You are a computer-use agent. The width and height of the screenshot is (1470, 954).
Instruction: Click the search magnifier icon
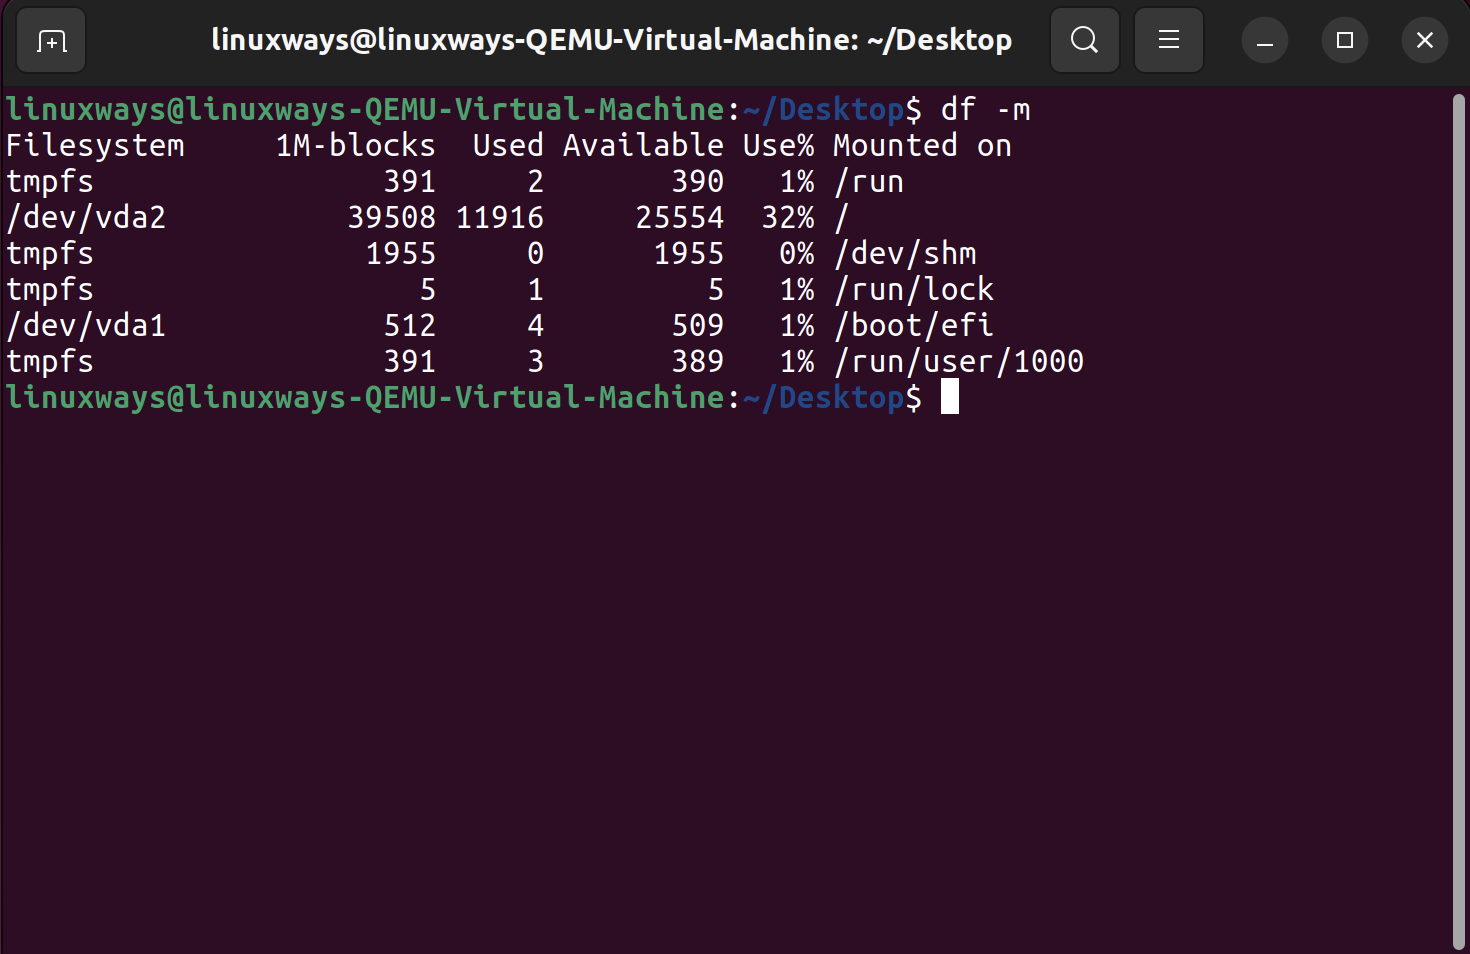point(1084,39)
